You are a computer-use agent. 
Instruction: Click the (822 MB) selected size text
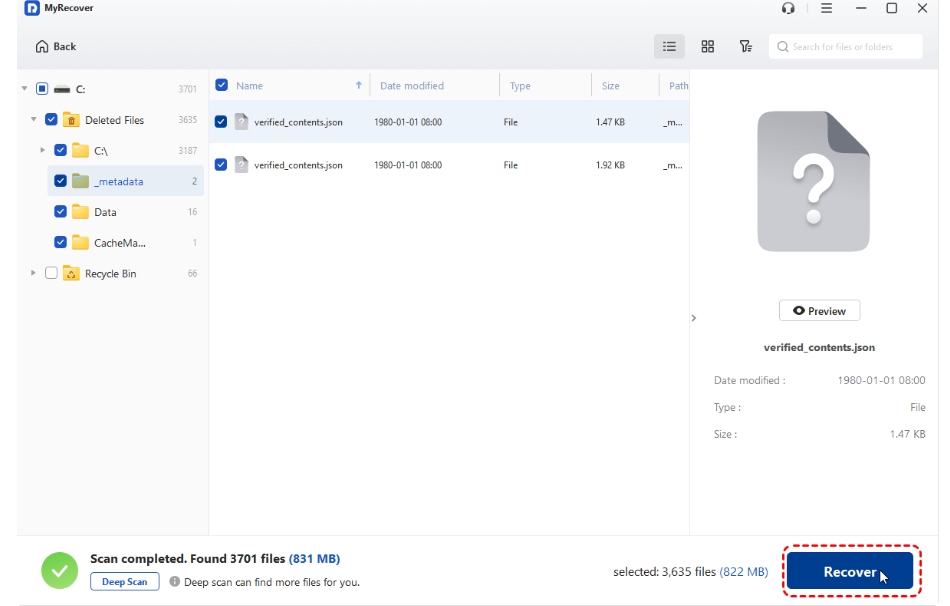743,571
